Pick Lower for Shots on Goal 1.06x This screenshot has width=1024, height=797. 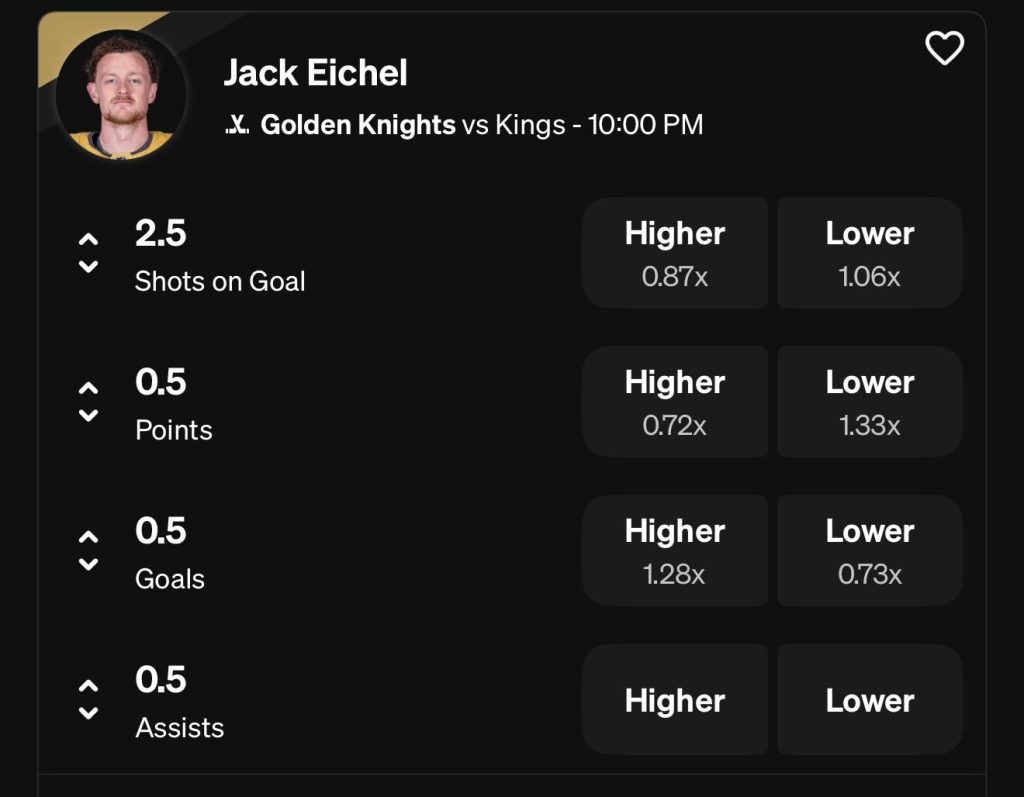click(x=869, y=252)
